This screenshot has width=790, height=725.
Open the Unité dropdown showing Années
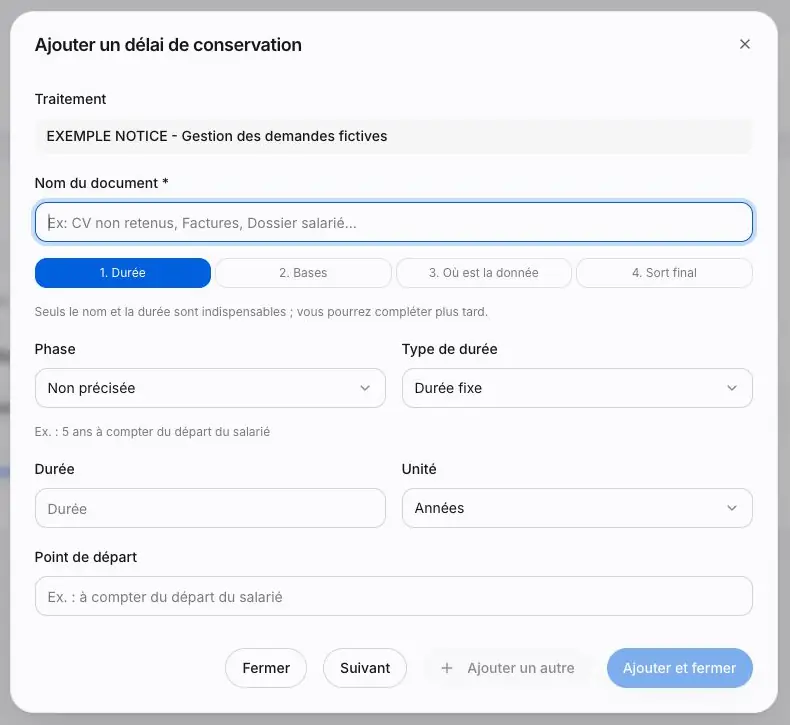pyautogui.click(x=577, y=508)
